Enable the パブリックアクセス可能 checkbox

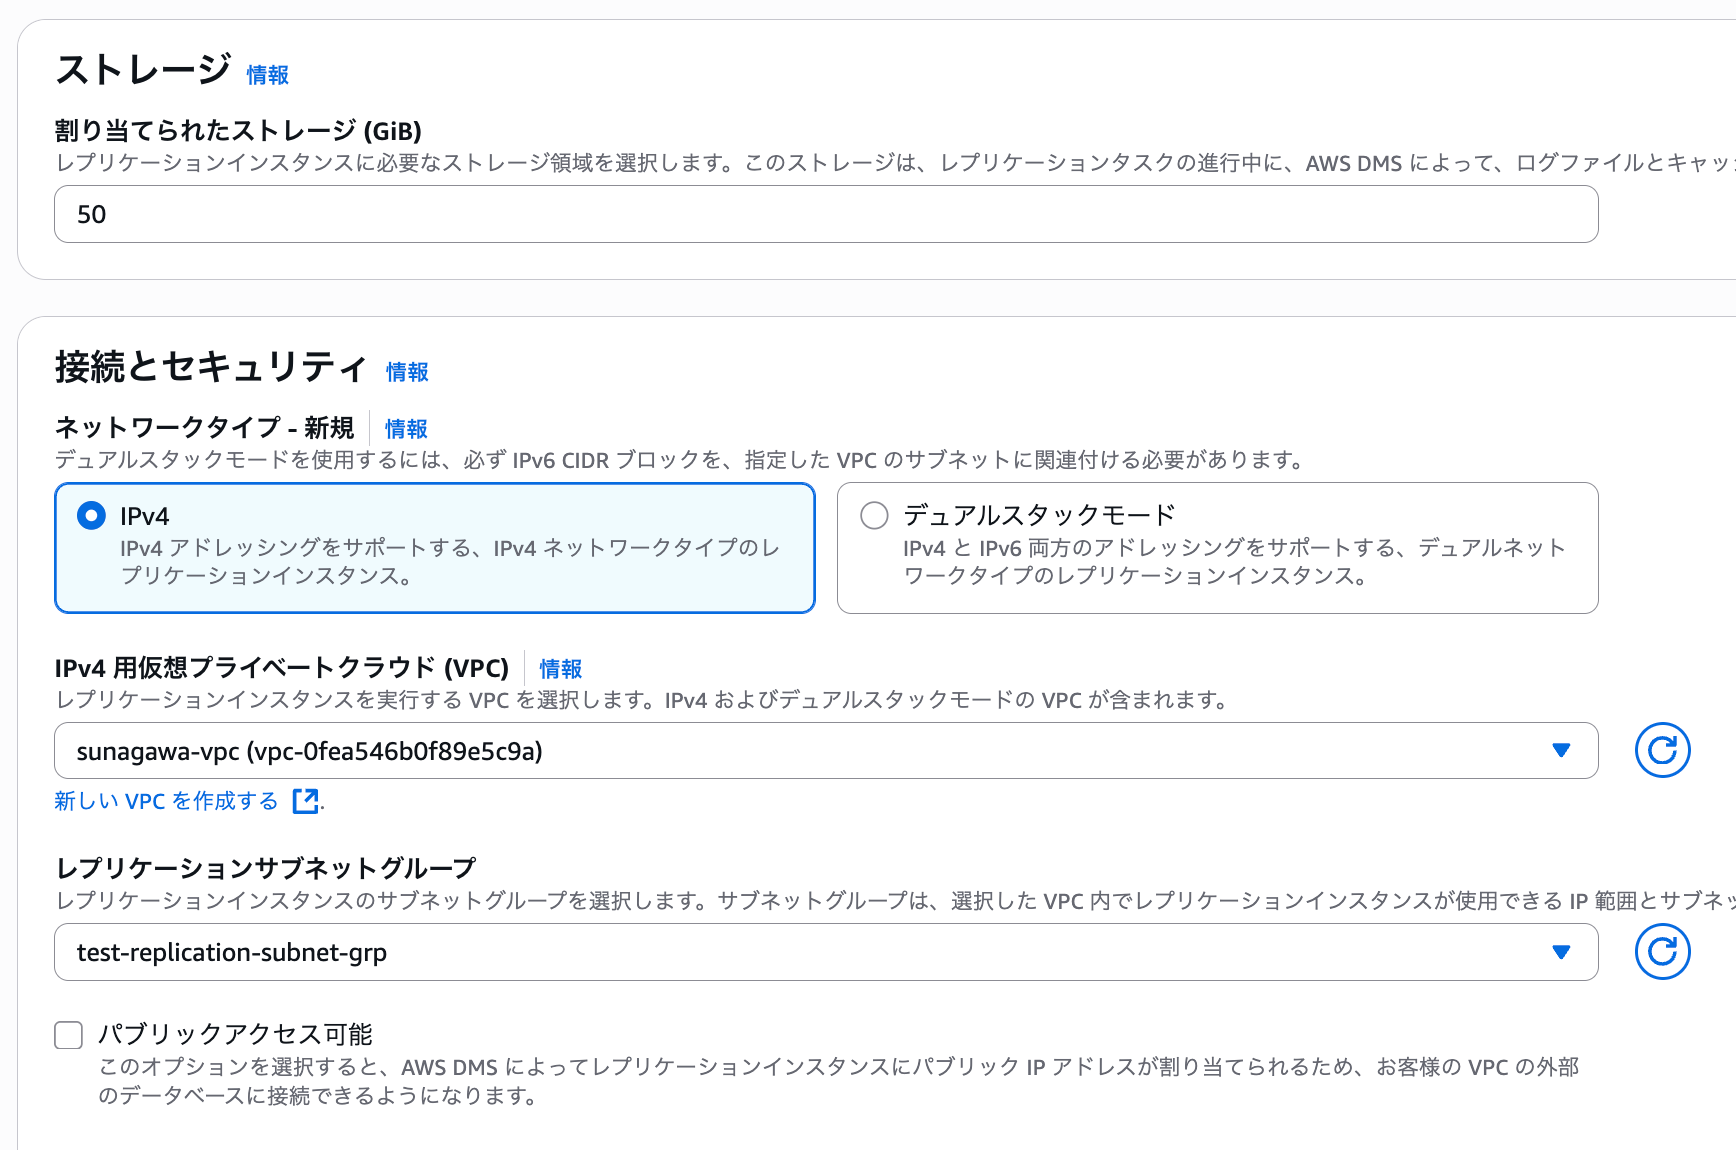click(69, 1035)
